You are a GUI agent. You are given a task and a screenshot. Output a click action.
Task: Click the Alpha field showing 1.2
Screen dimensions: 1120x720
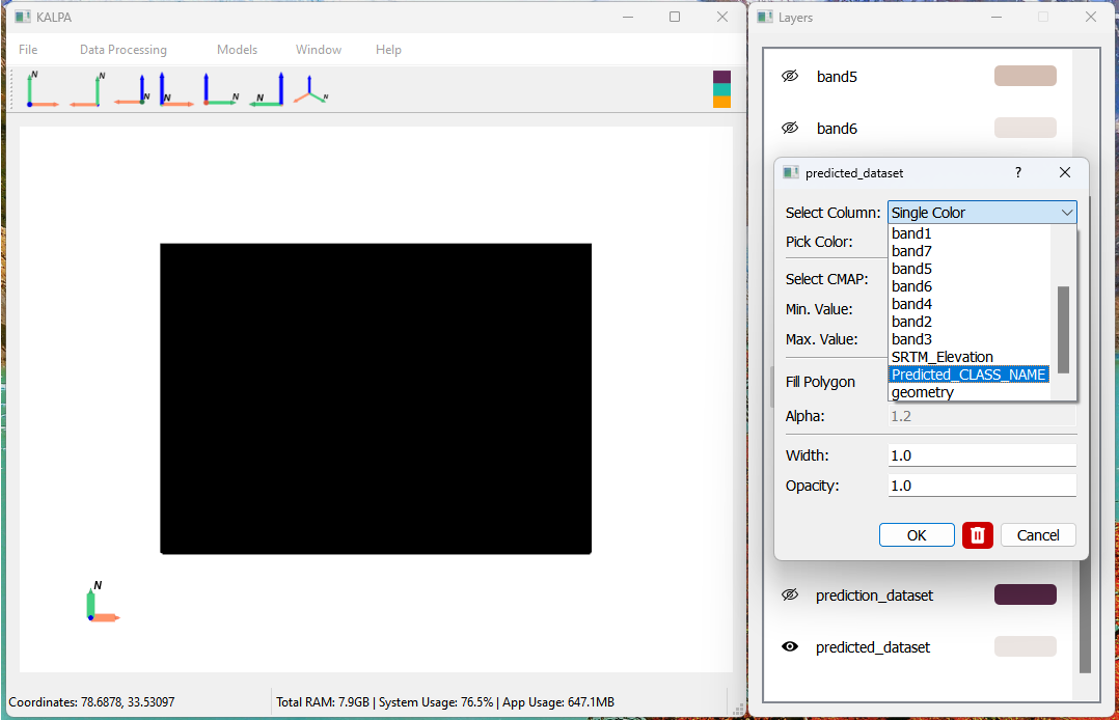[982, 416]
